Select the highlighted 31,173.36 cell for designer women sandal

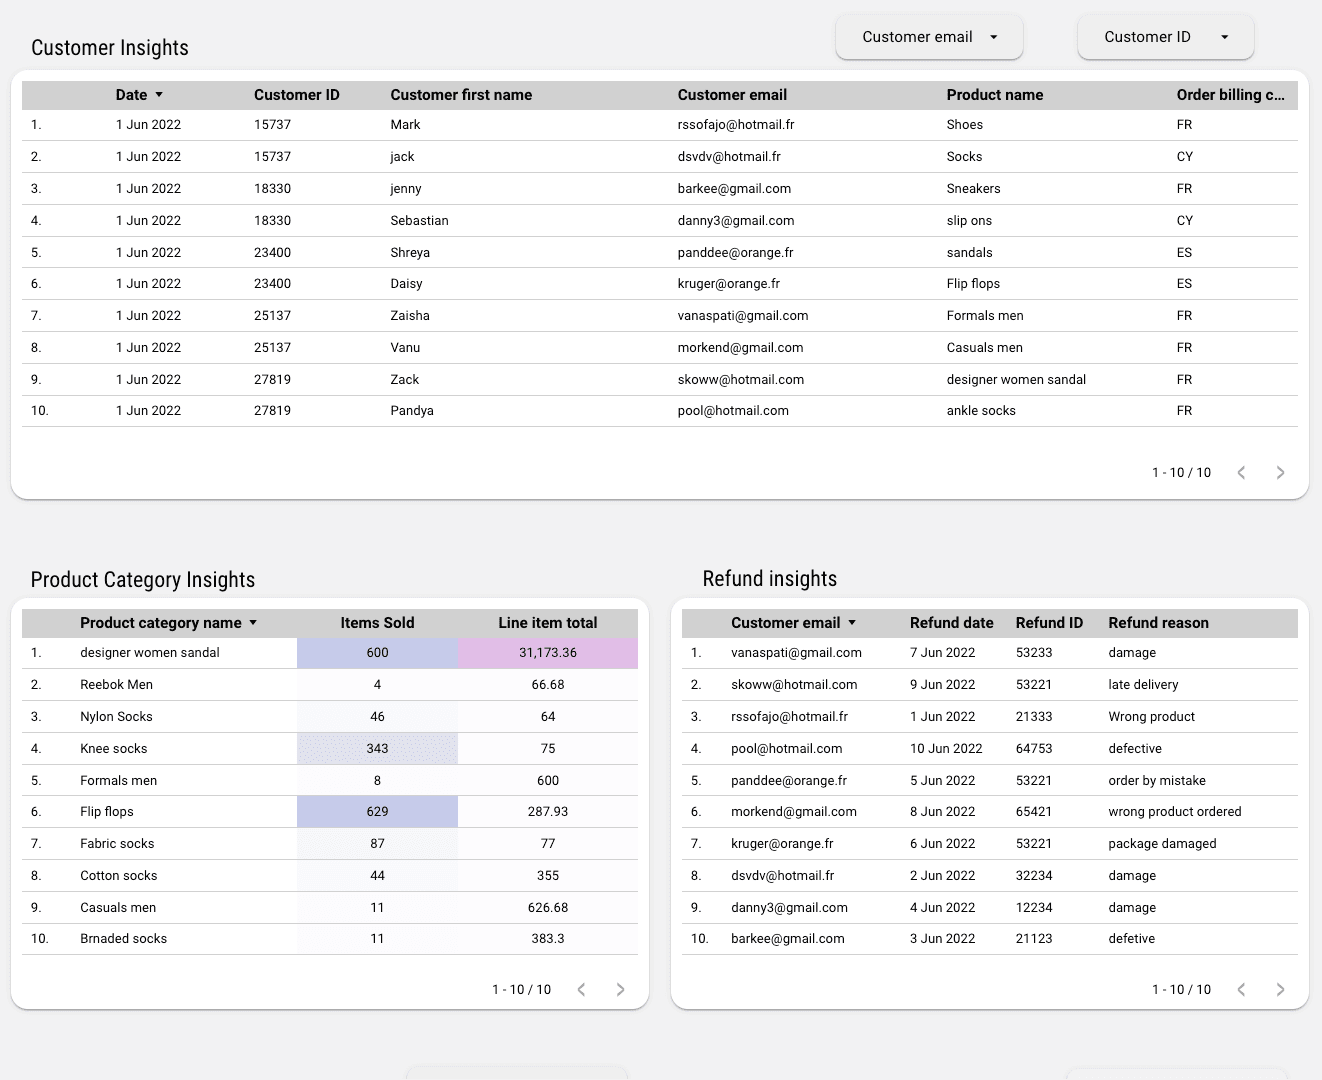(548, 652)
